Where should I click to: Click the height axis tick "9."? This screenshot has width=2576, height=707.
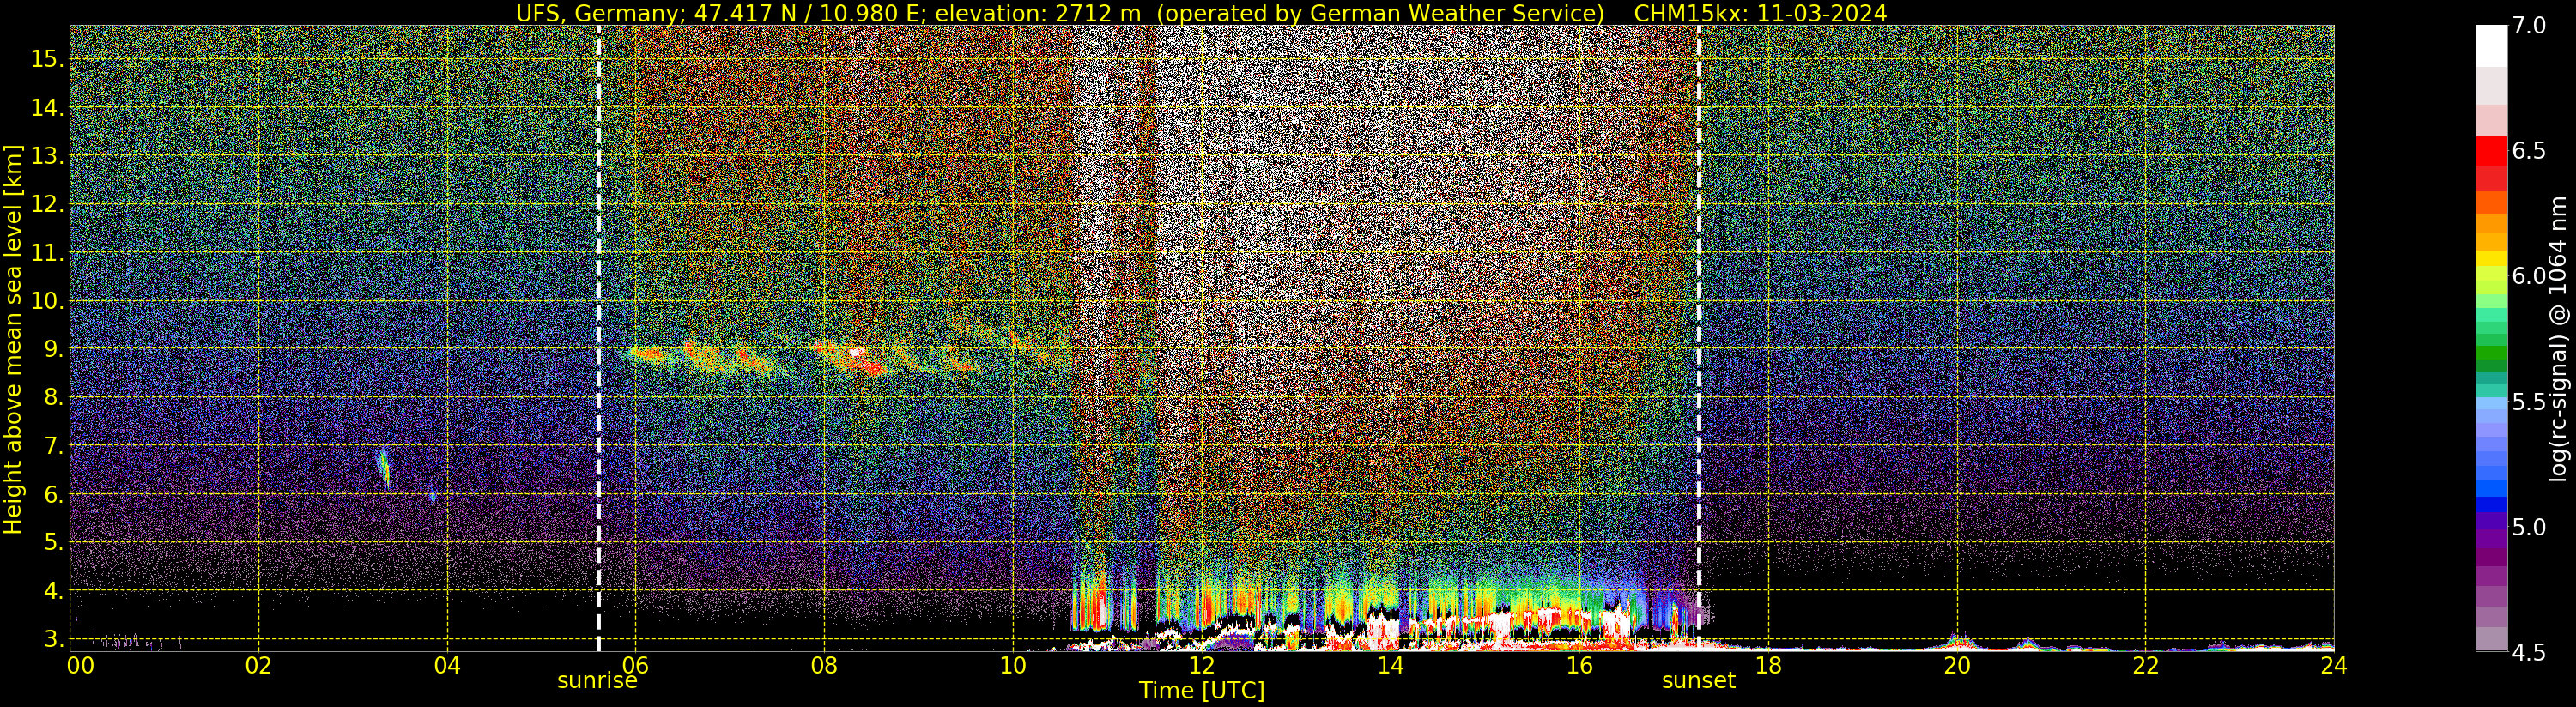(x=54, y=349)
